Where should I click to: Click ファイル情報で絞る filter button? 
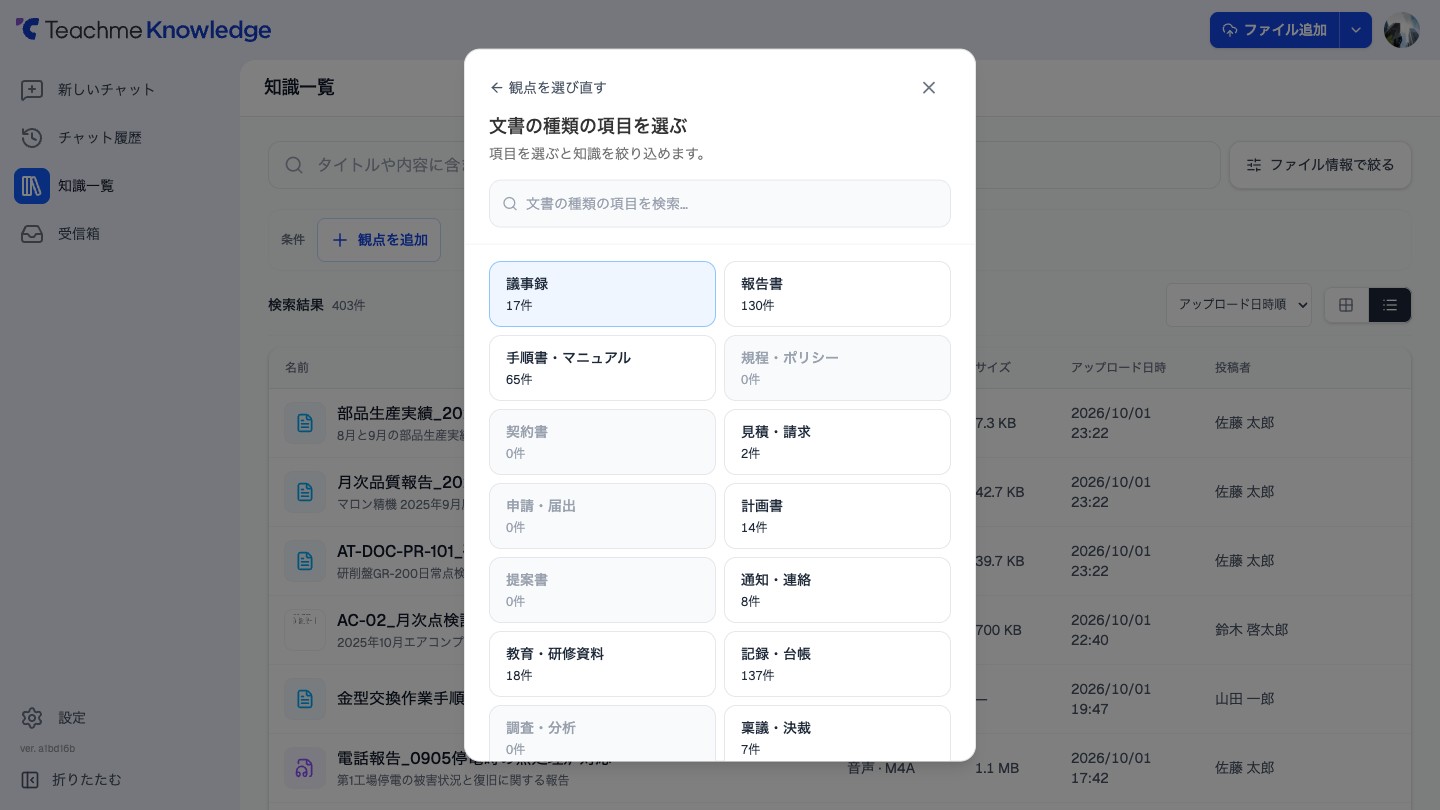[x=1320, y=165]
